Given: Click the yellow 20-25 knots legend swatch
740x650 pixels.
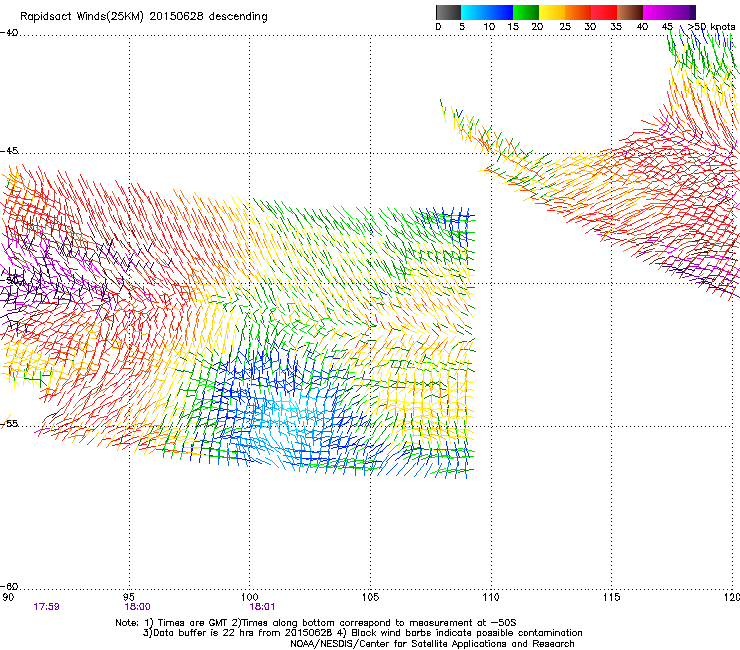Looking at the screenshot, I should [552, 12].
